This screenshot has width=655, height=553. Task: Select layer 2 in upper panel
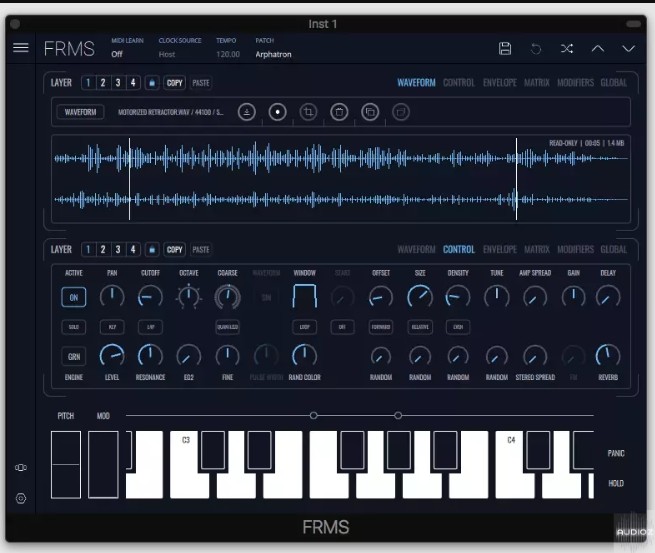pos(103,83)
